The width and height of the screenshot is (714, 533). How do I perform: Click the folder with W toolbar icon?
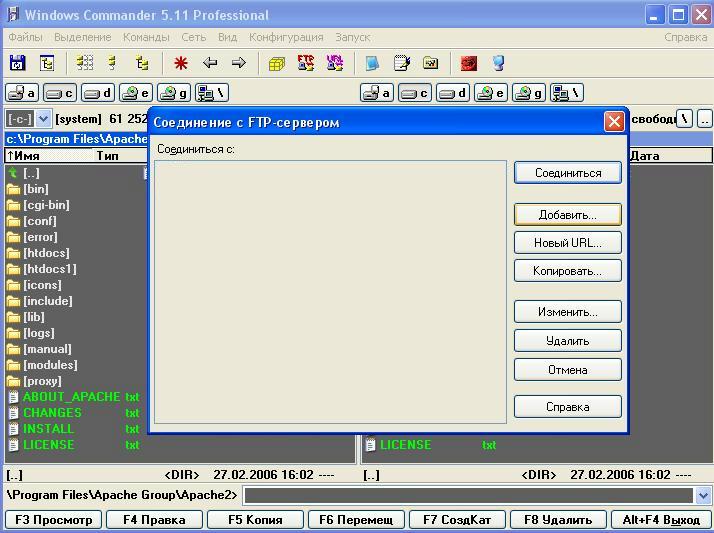(x=430, y=63)
